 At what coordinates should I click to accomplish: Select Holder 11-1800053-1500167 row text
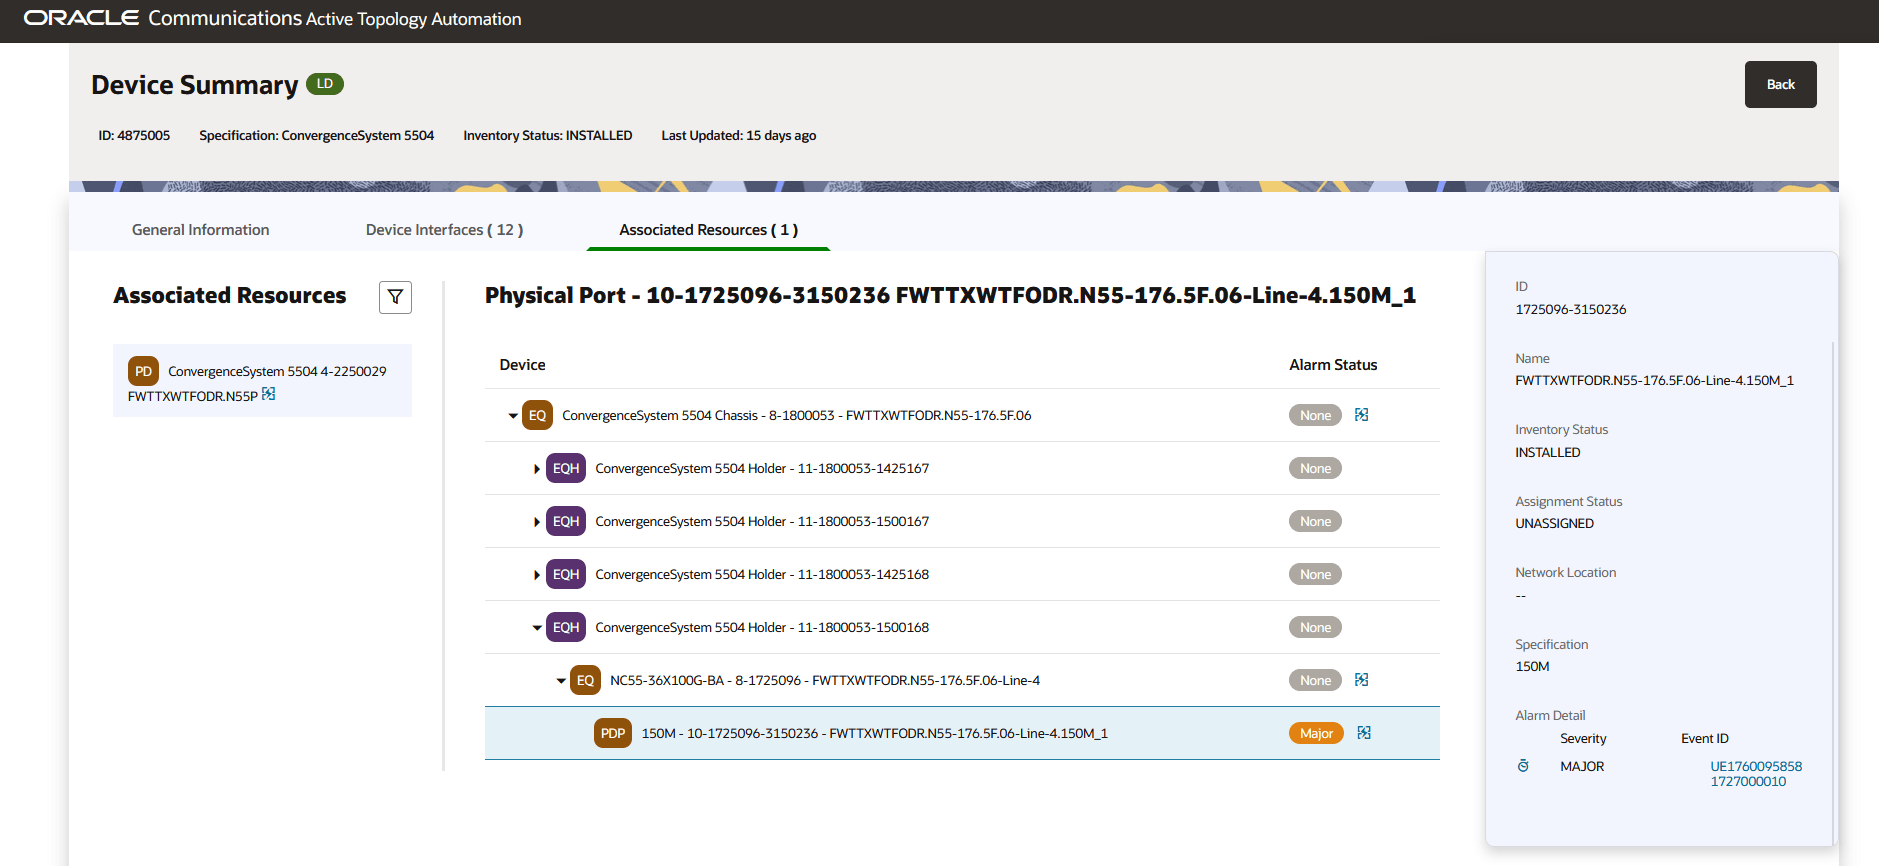(762, 521)
